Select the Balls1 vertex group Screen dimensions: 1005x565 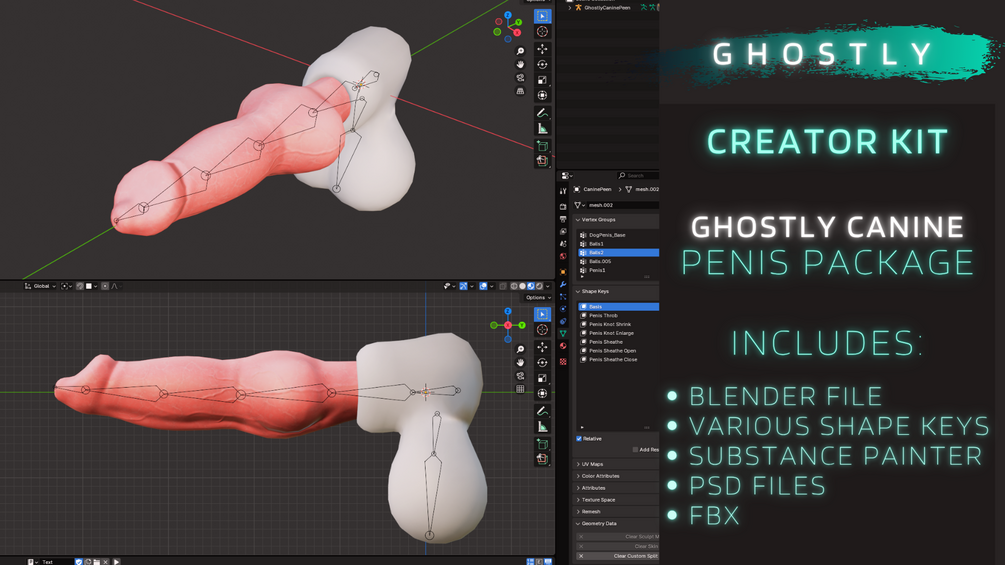(619, 244)
